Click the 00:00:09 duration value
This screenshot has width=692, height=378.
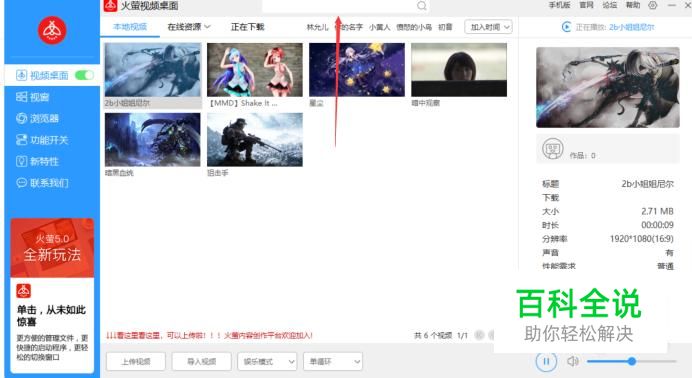pyautogui.click(x=657, y=225)
